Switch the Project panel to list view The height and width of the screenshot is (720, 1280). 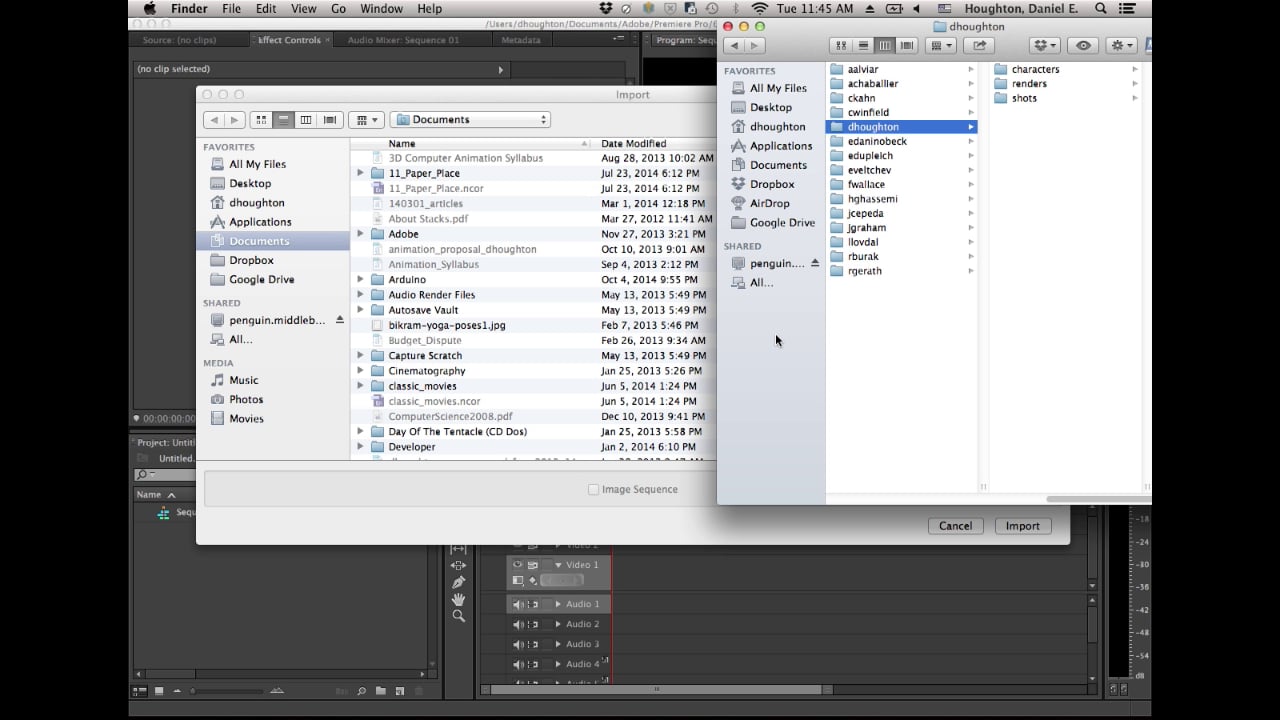point(140,691)
